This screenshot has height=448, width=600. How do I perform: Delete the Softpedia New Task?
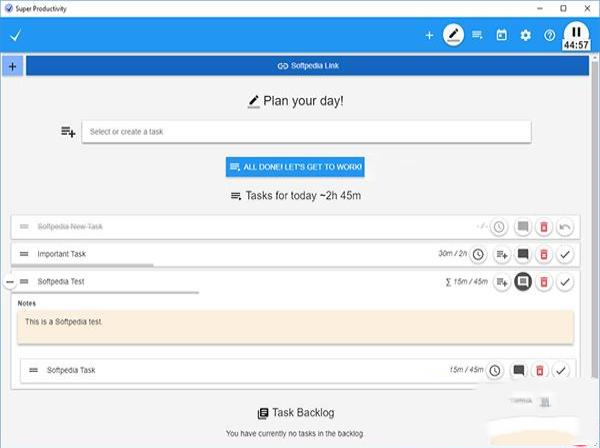tap(544, 227)
